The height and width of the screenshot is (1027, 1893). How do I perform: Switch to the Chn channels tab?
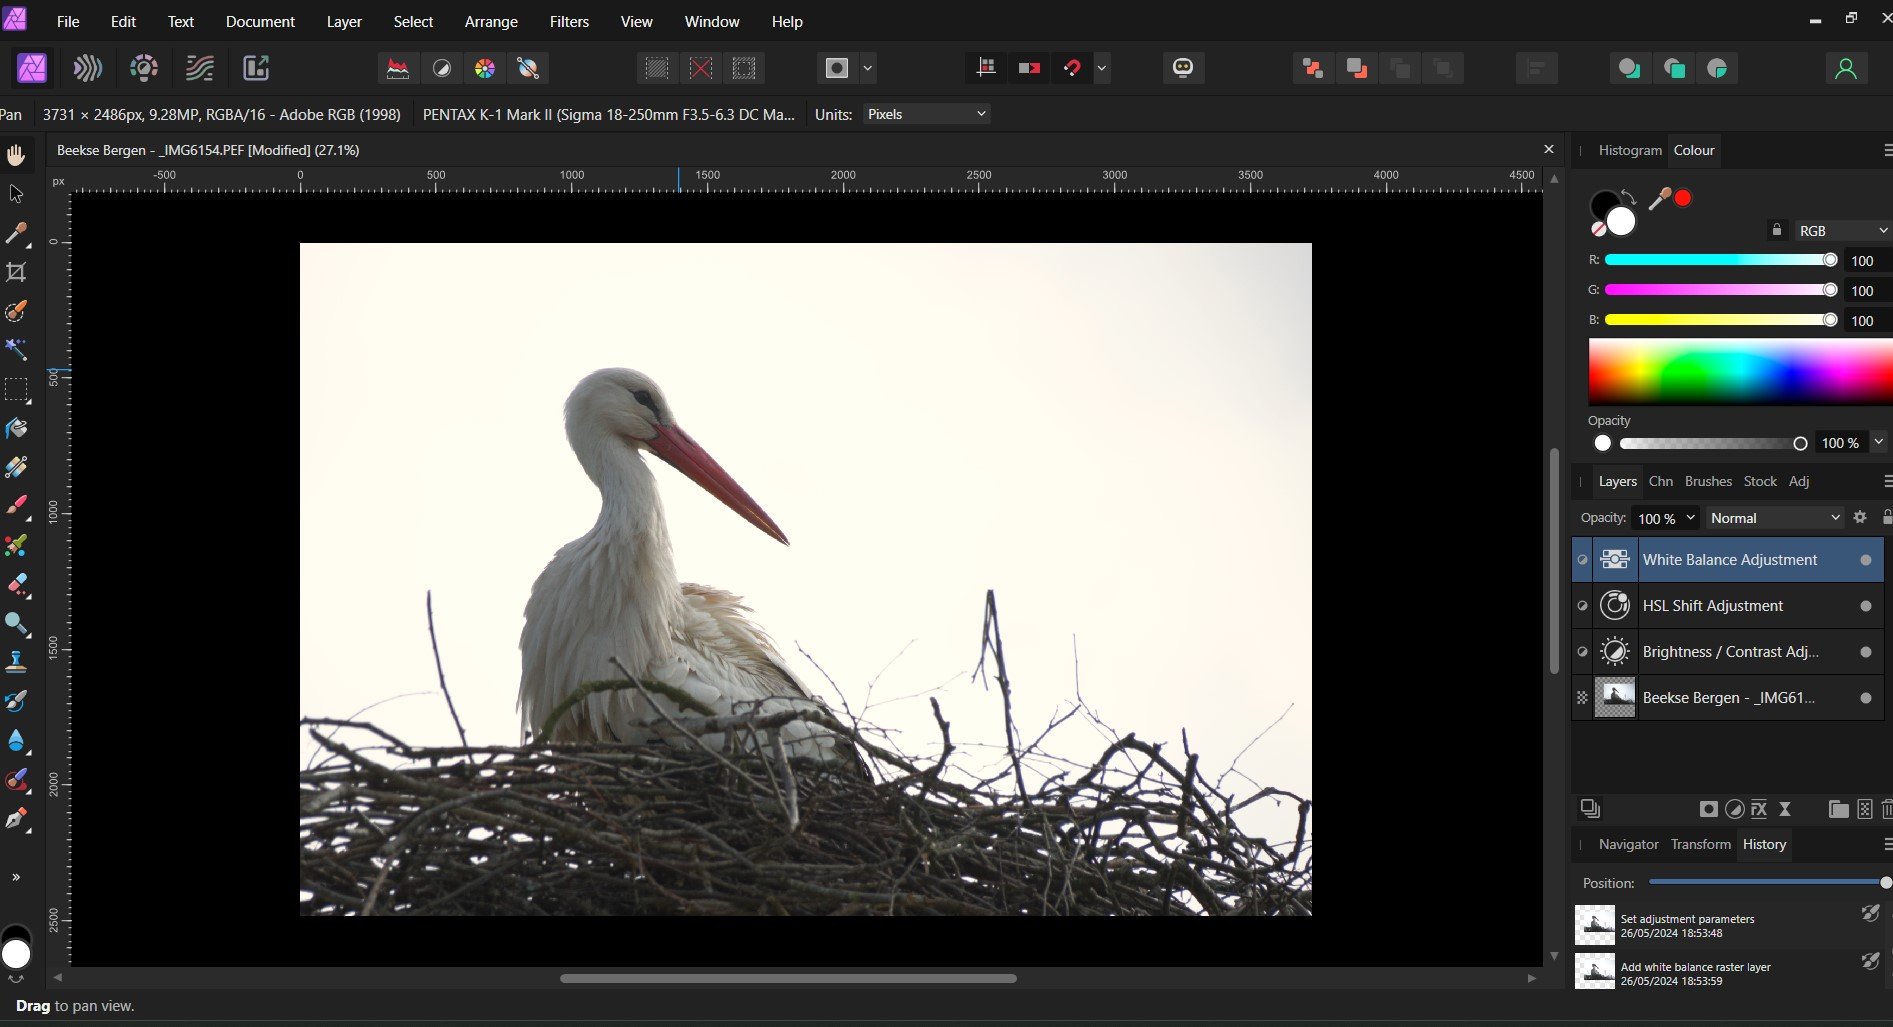(1661, 481)
